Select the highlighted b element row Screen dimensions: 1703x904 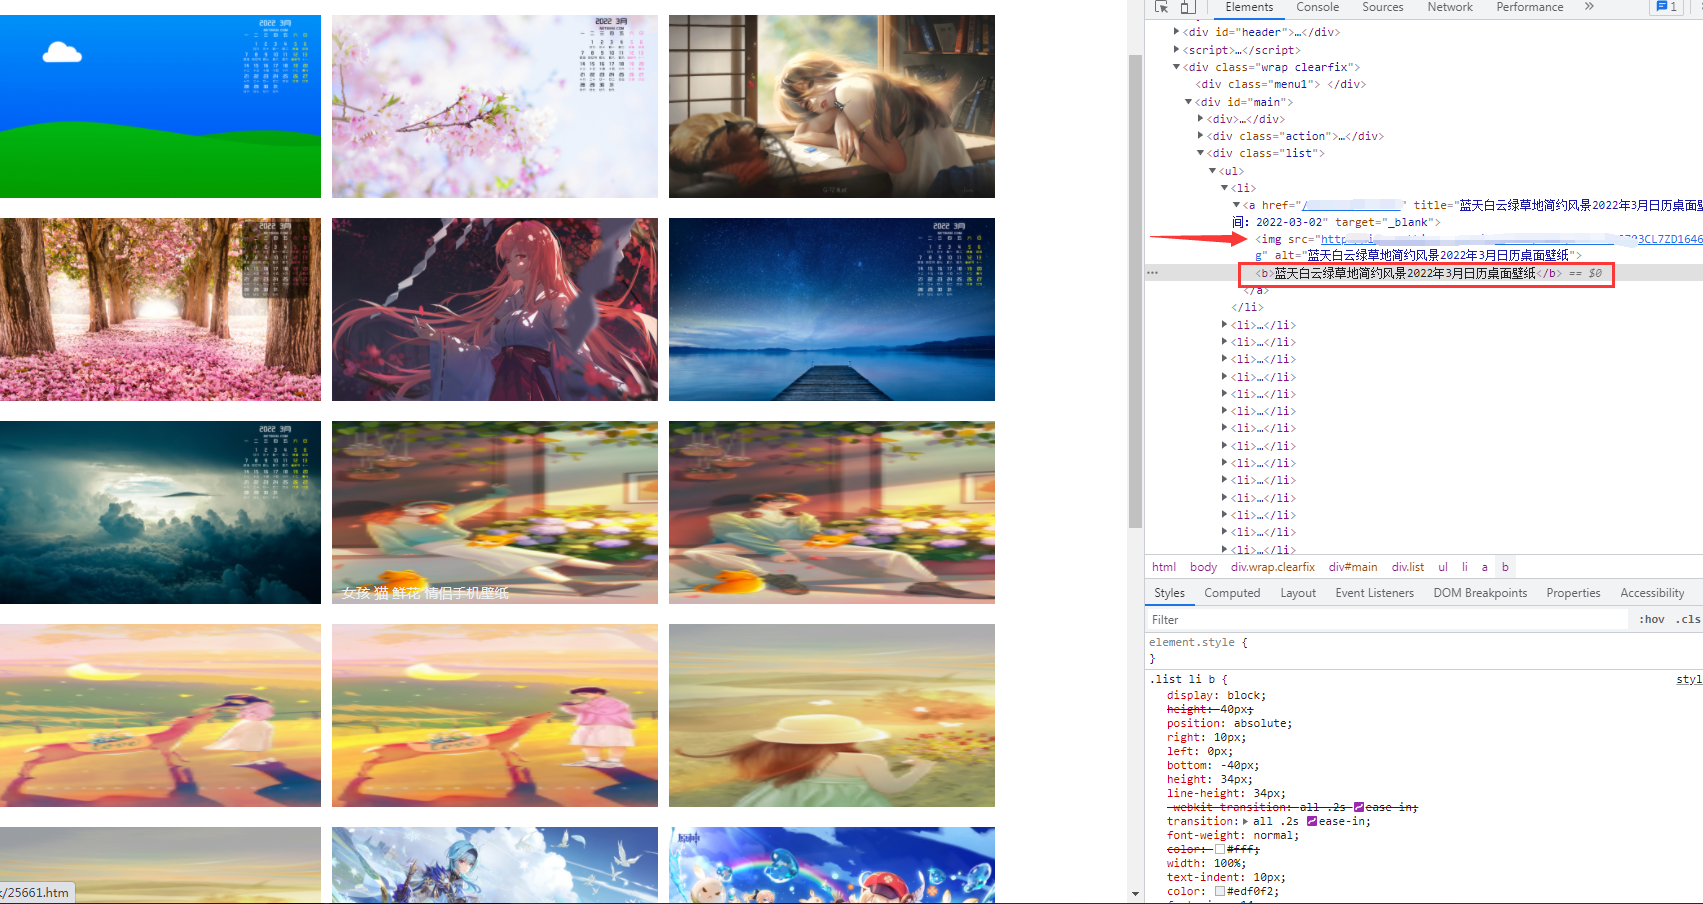1424,273
